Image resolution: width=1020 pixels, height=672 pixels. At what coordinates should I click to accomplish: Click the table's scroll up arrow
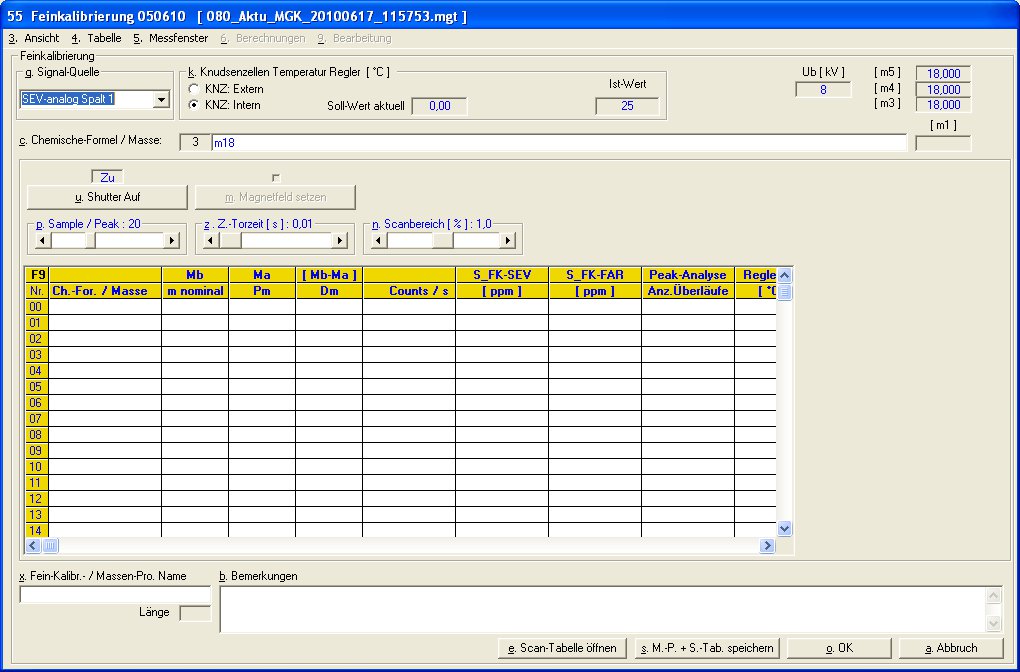point(785,275)
